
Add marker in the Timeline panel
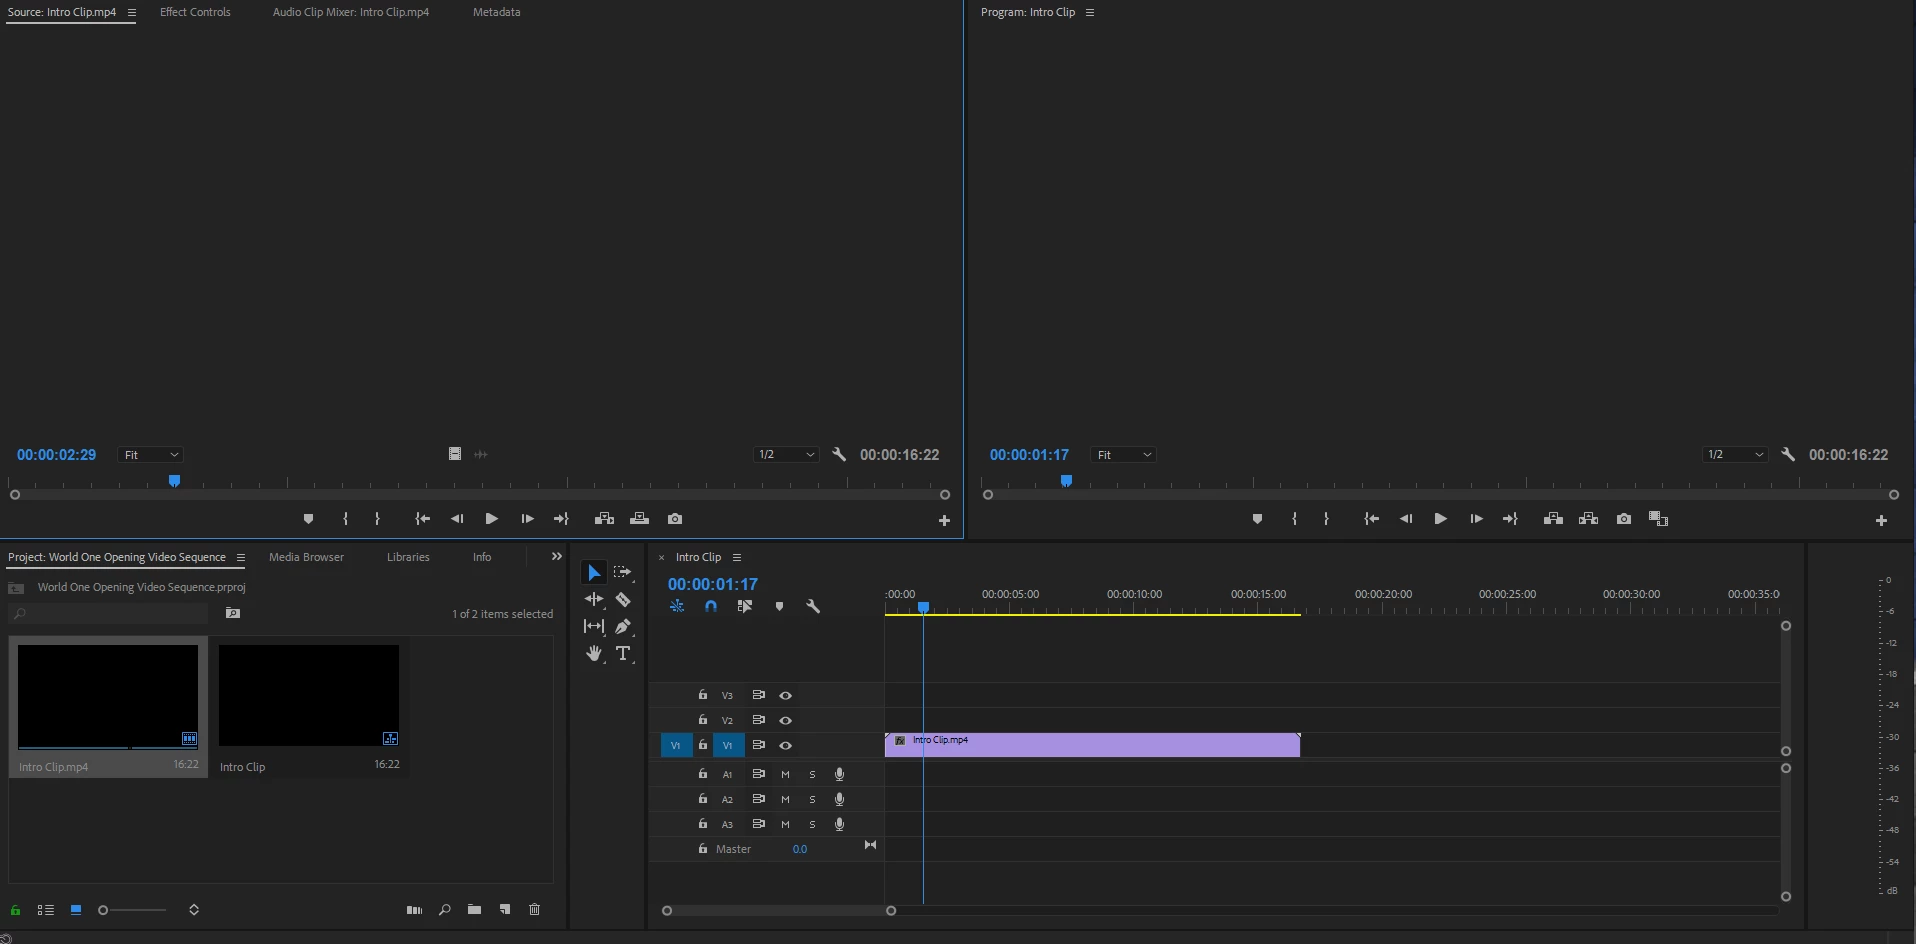[779, 606]
